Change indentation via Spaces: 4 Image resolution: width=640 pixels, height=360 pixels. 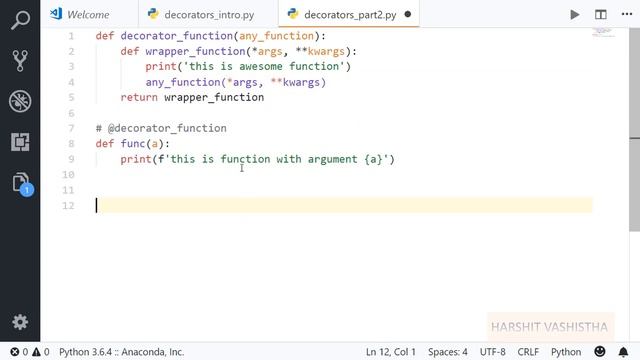click(x=448, y=352)
